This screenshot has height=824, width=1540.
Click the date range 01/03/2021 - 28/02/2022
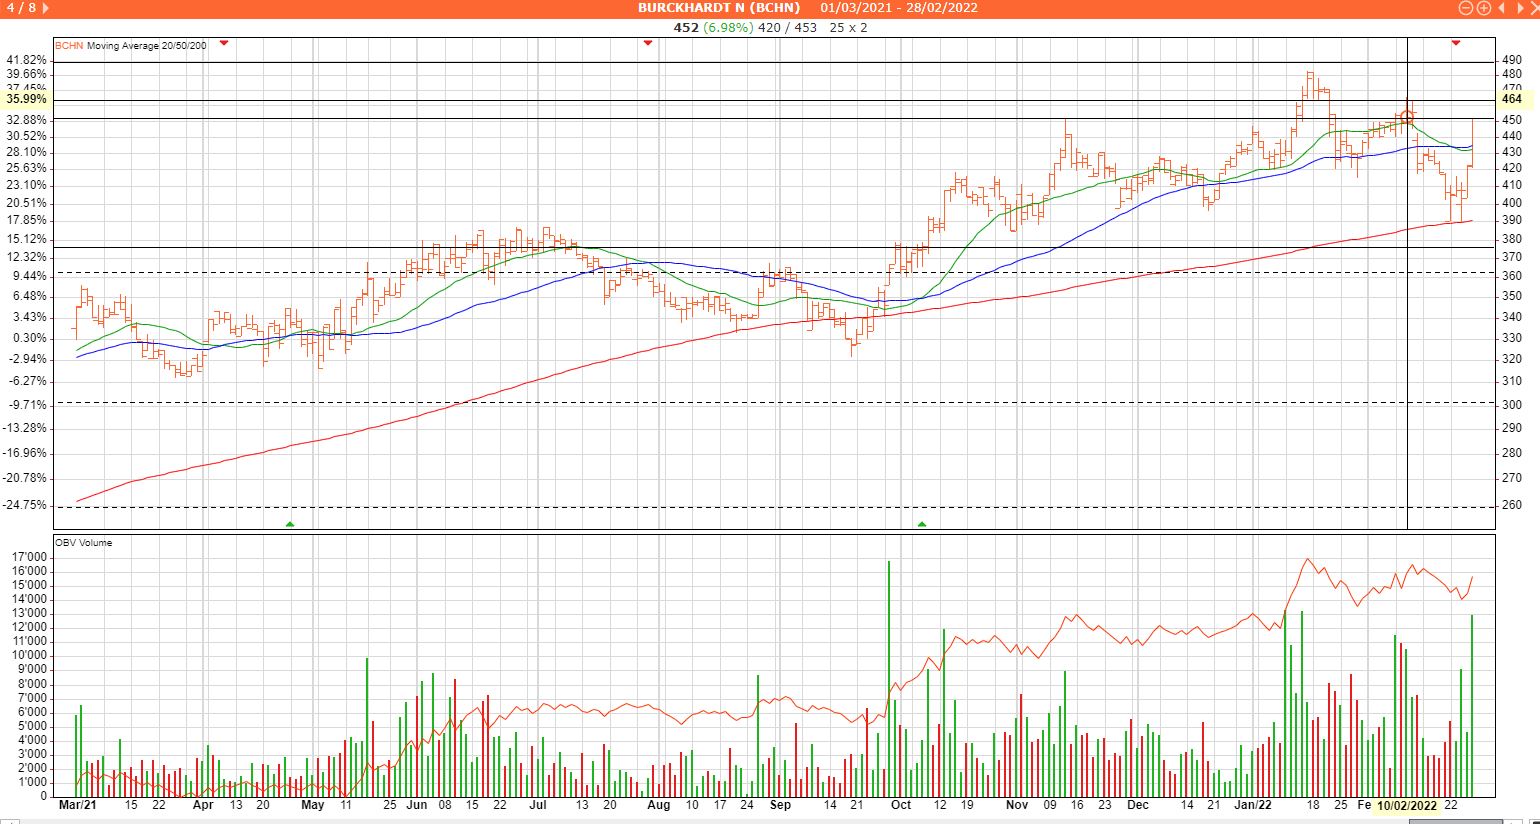899,8
